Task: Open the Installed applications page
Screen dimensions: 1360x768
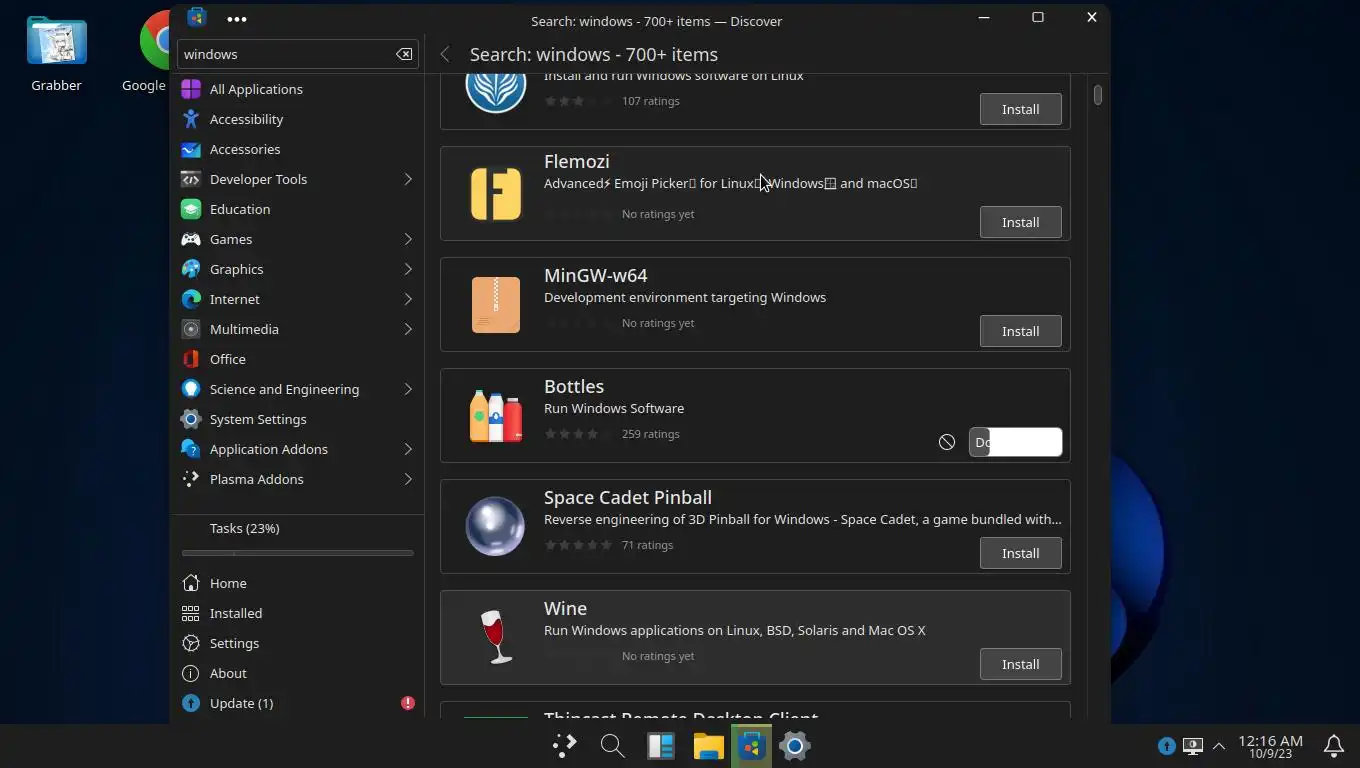Action: point(297,613)
